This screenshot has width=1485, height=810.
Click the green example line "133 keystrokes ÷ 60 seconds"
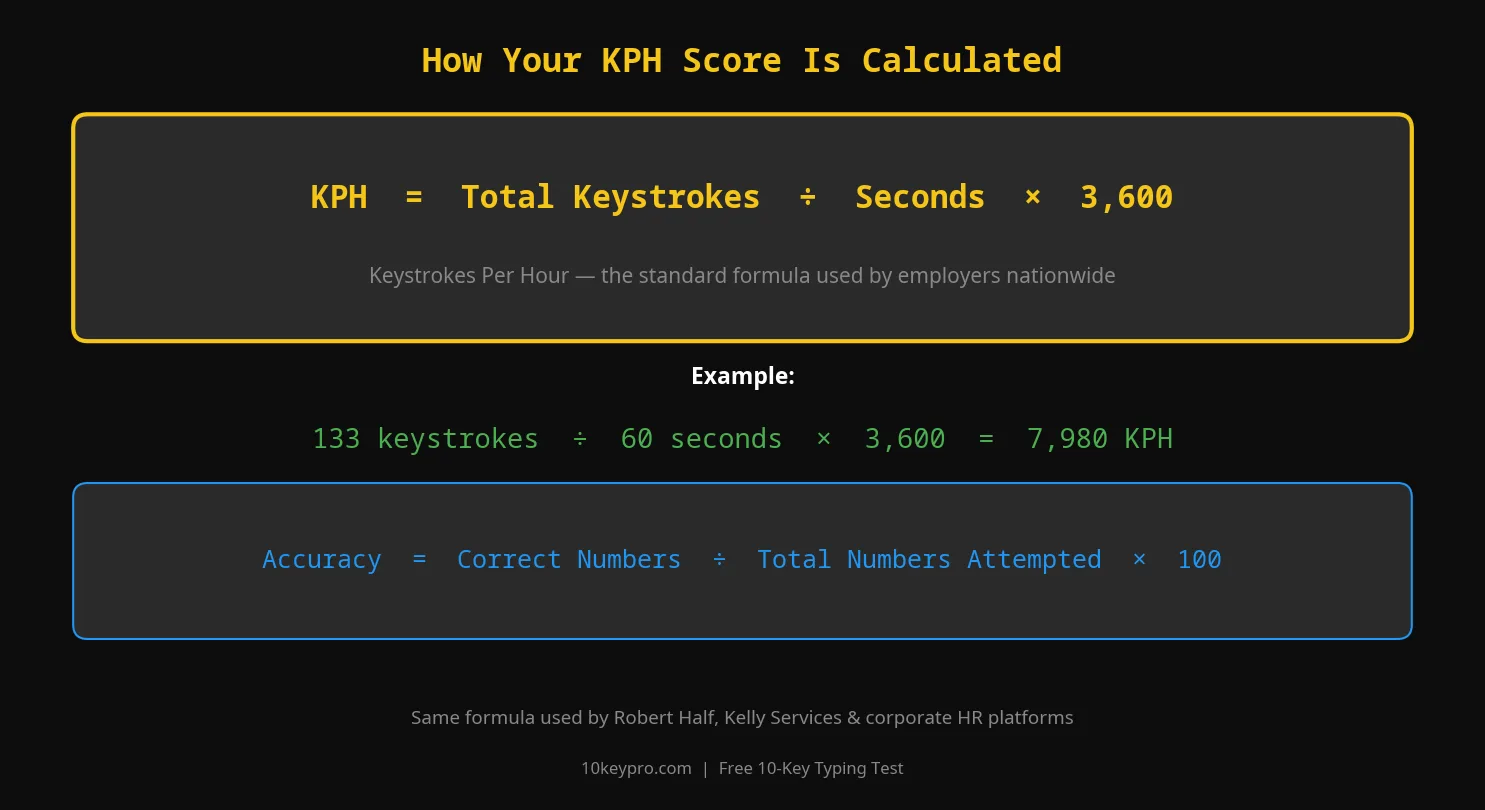coord(742,438)
